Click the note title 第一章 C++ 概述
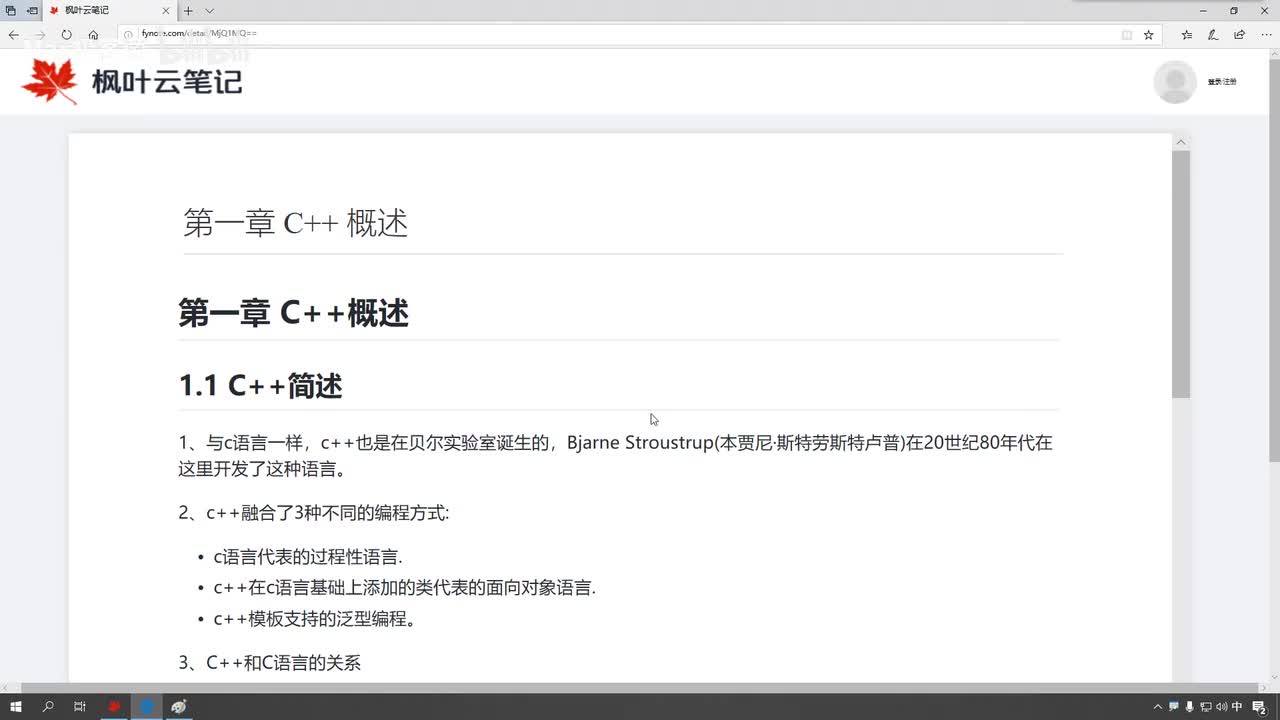1280x720 pixels. [x=296, y=223]
